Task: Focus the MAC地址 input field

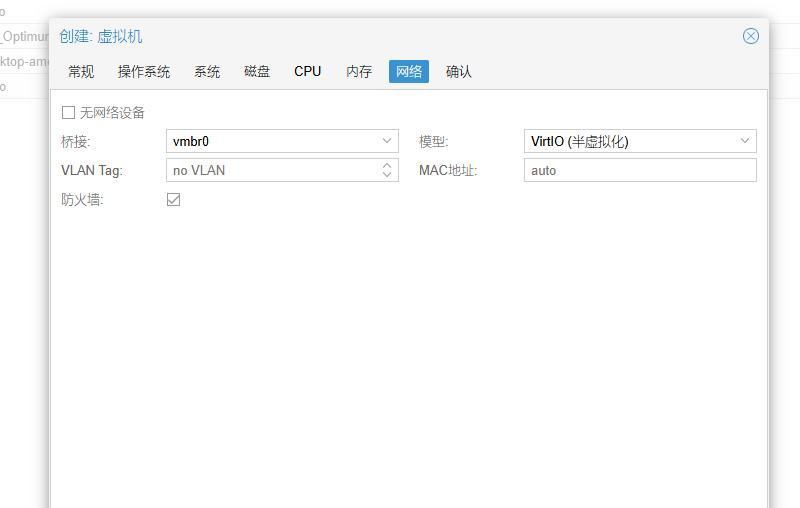Action: (x=640, y=170)
